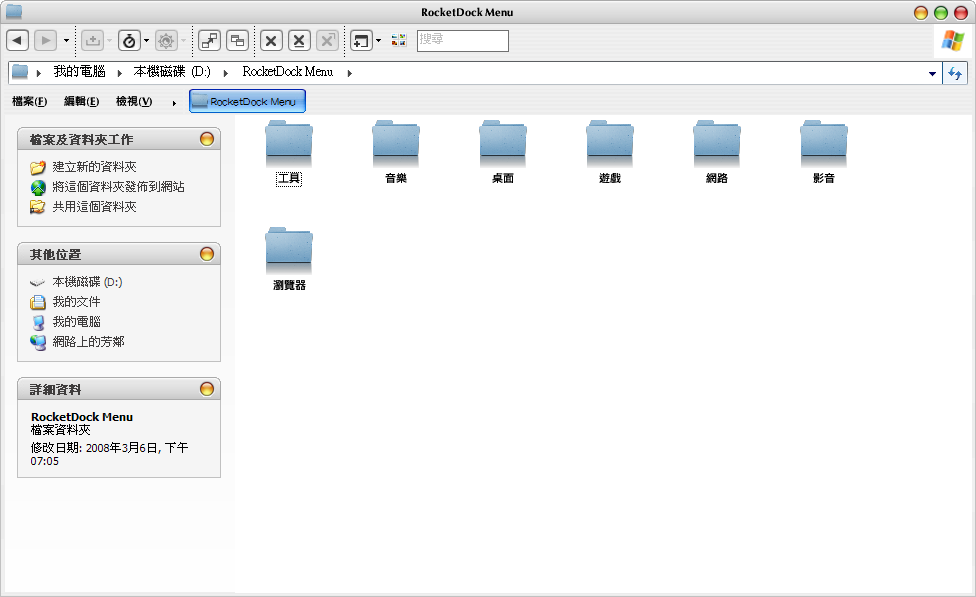Click RocketDock Menu in the address breadcrumb
Image resolution: width=976 pixels, height=597 pixels.
pos(288,72)
